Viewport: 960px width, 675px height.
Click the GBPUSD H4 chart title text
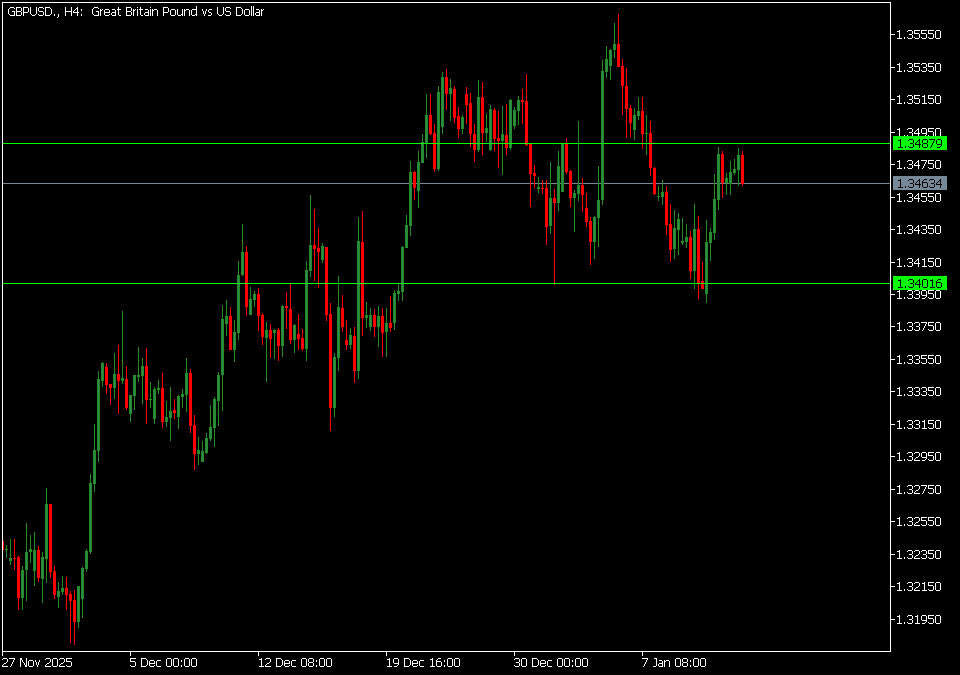click(129, 11)
